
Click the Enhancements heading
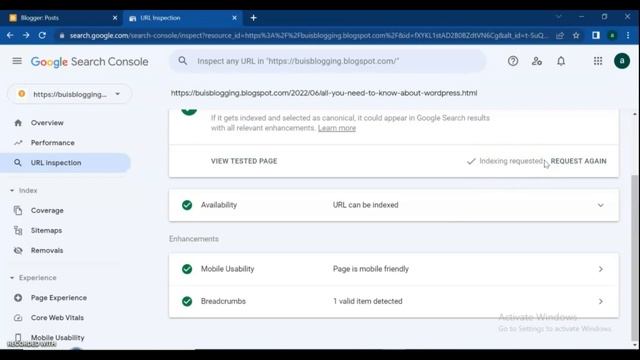point(194,239)
